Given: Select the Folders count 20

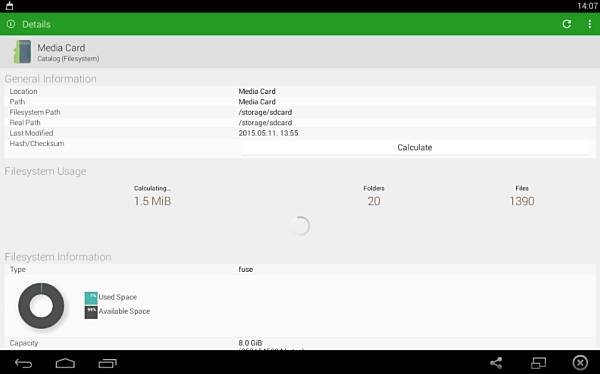Looking at the screenshot, I should [374, 201].
